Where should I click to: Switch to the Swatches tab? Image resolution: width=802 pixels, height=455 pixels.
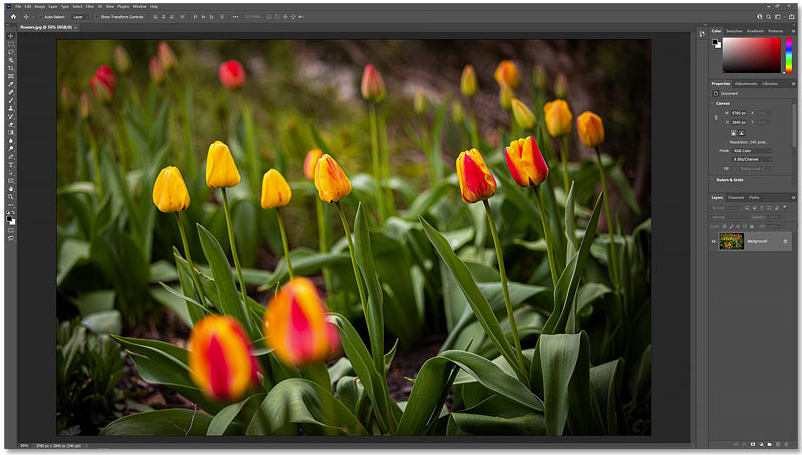pos(734,31)
